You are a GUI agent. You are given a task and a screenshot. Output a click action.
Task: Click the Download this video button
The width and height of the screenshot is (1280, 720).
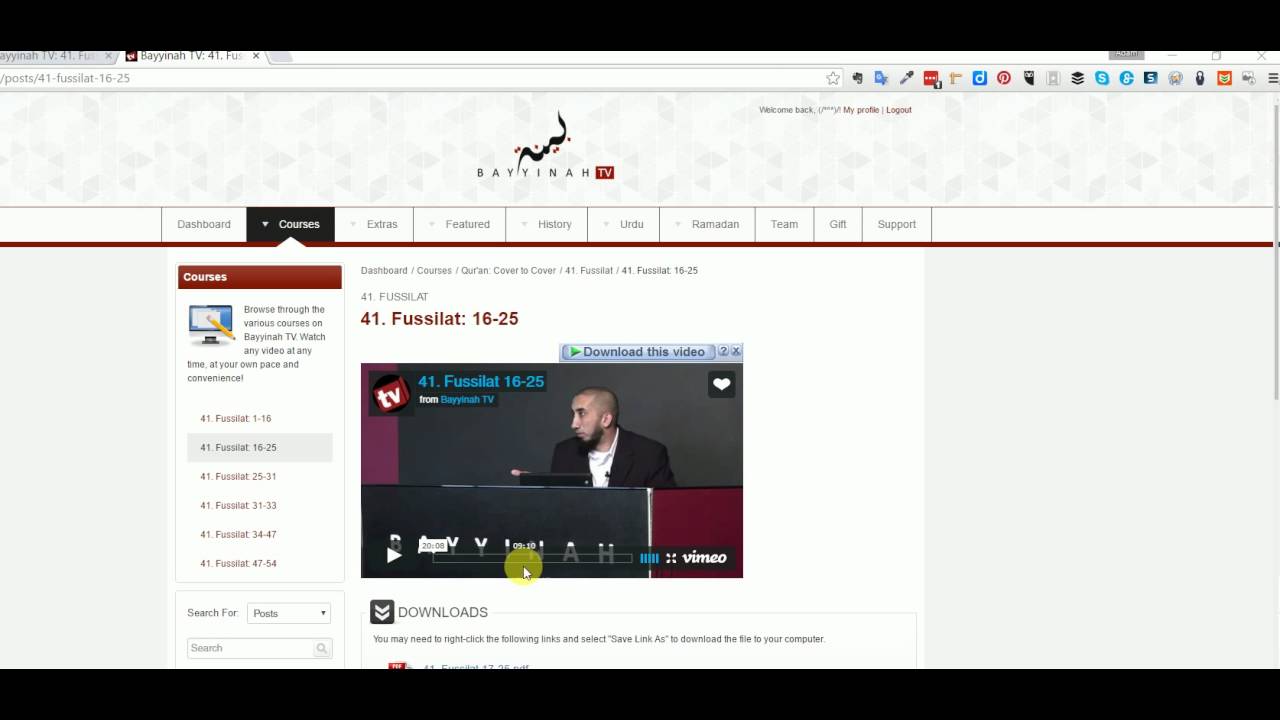click(638, 352)
